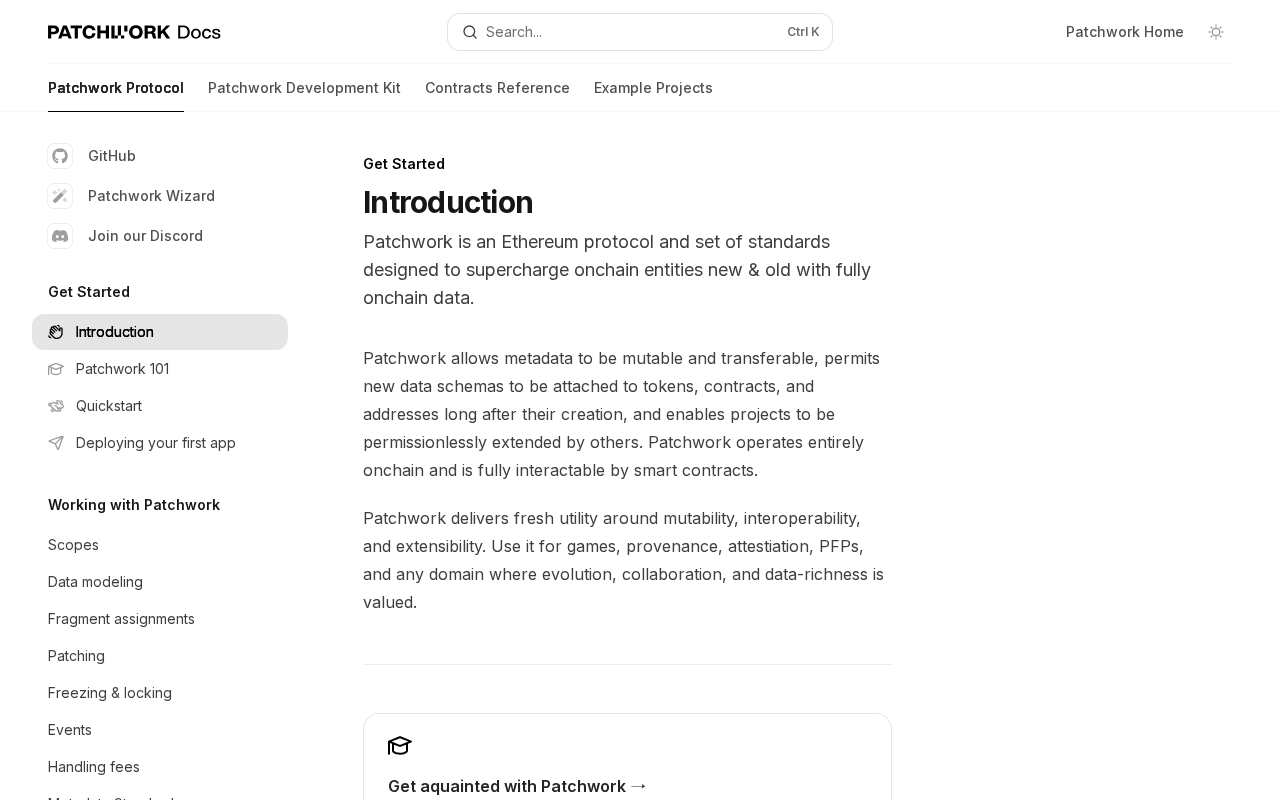Click the Discord icon in sidebar
The height and width of the screenshot is (800, 1280).
(x=60, y=236)
